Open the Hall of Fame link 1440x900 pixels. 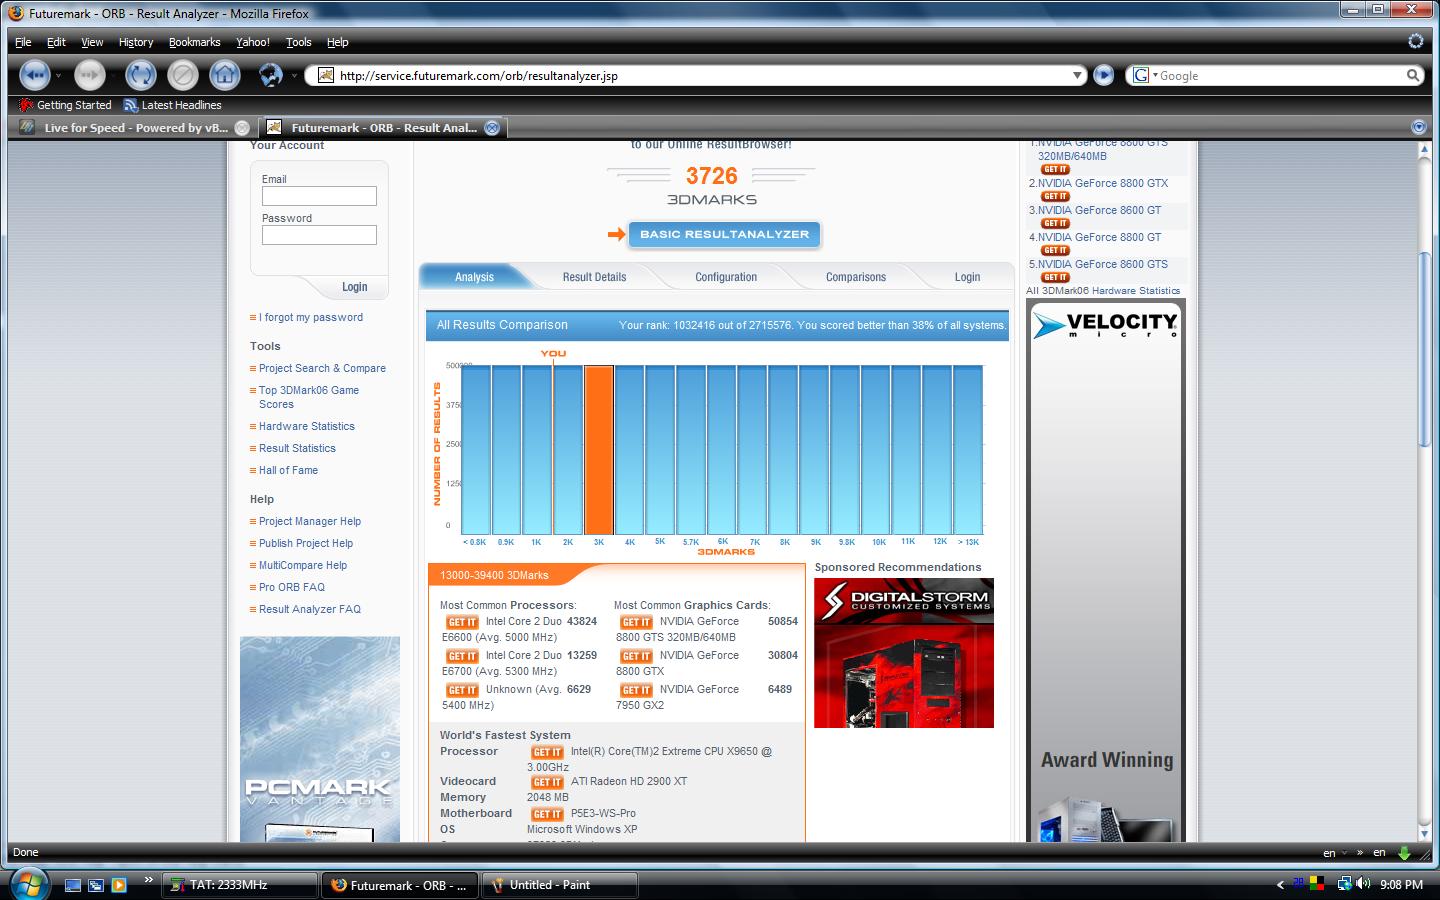288,471
